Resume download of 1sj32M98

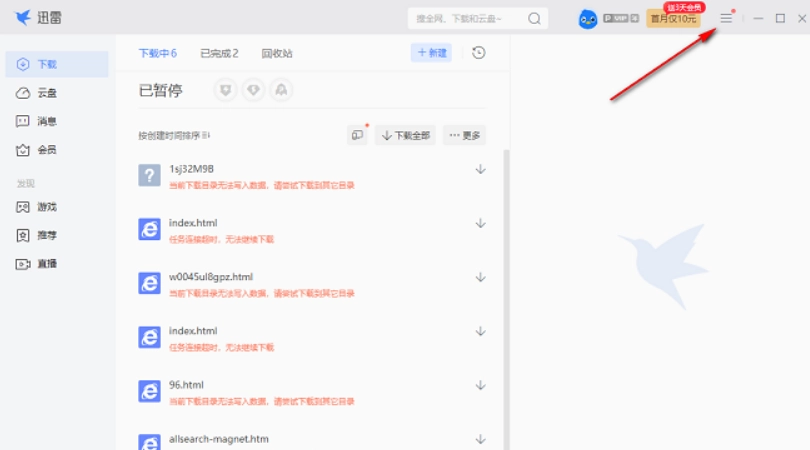(480, 169)
